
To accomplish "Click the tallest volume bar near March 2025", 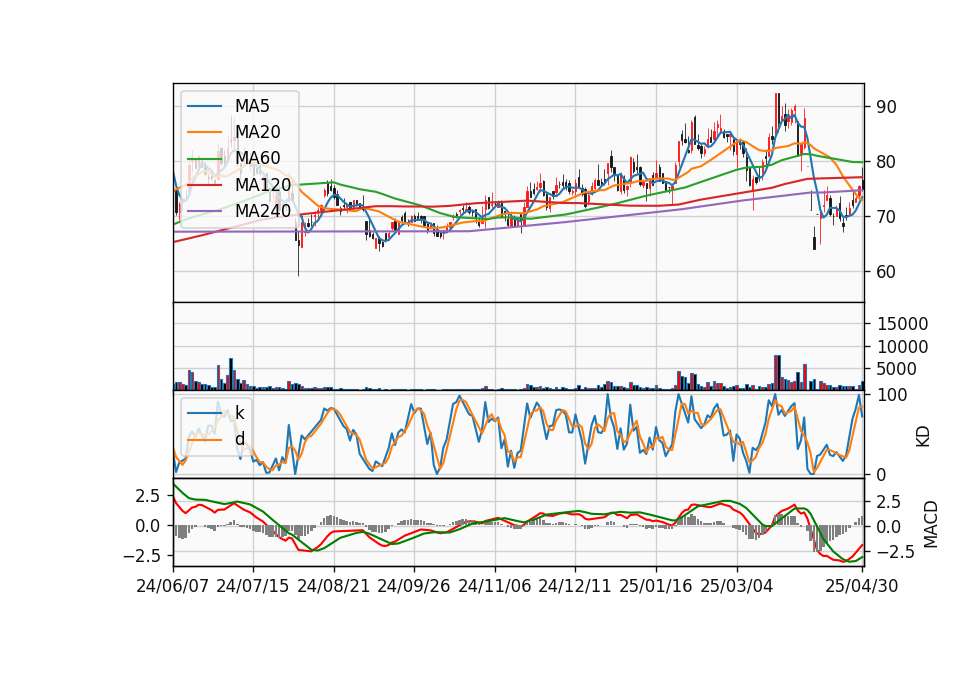I will click(777, 372).
